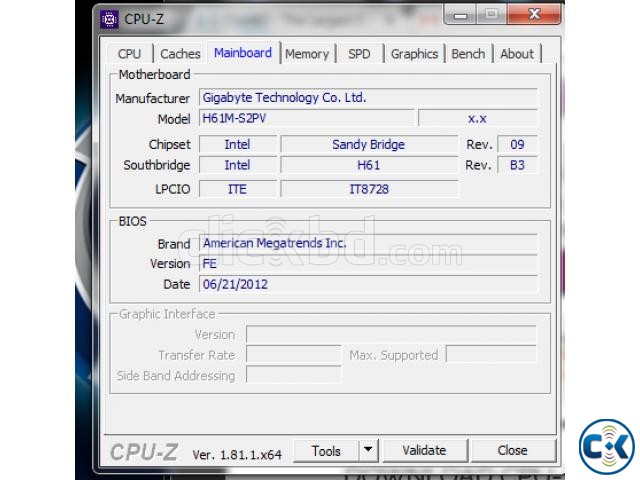
Task: Open the Memory tab
Action: pyautogui.click(x=307, y=54)
